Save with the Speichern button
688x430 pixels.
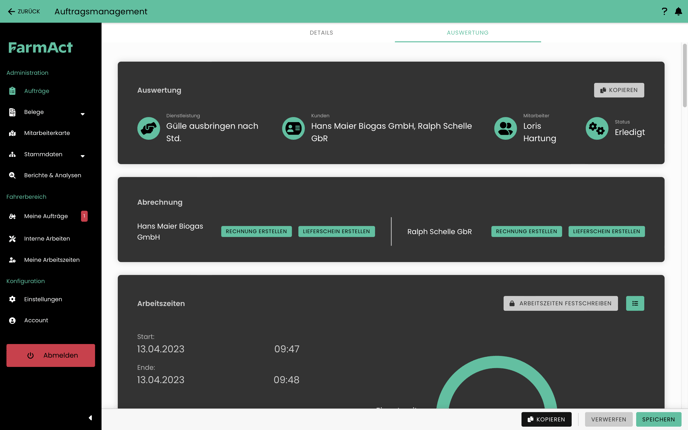[659, 419]
